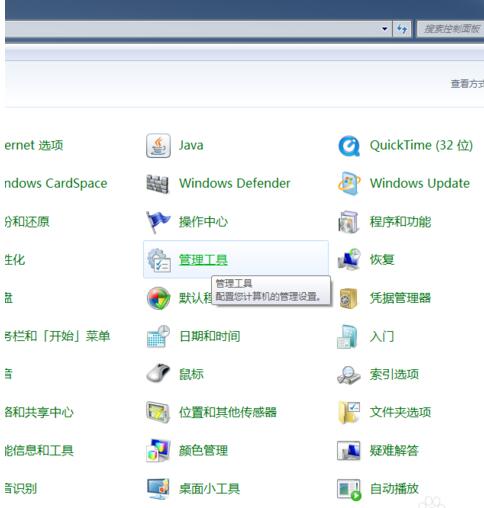Click the 管理工具 link
484x508 pixels.
203,260
